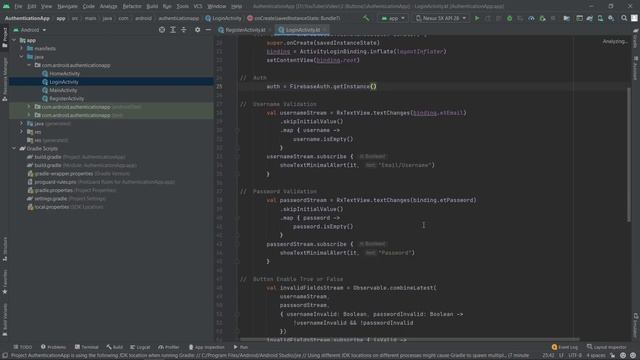Open the Resource Manager side tab
The width and height of the screenshot is (640, 360).
pyautogui.click(x=5, y=80)
